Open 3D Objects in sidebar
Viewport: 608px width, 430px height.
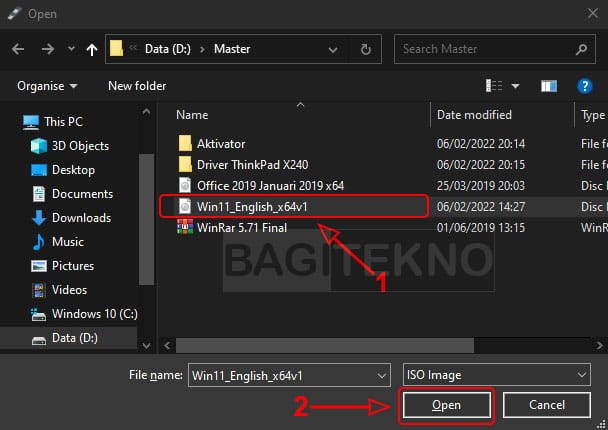70,146
